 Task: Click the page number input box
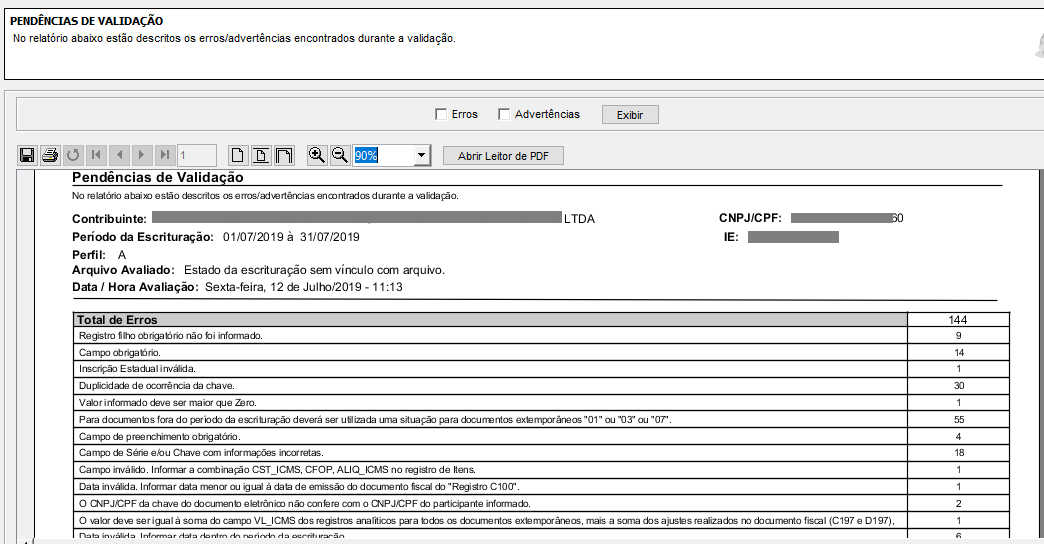197,155
